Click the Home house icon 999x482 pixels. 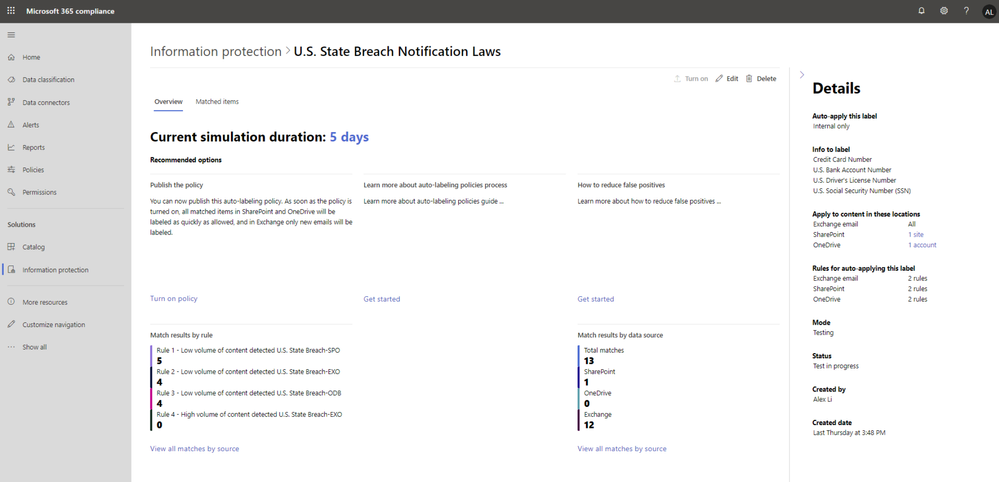(x=11, y=57)
